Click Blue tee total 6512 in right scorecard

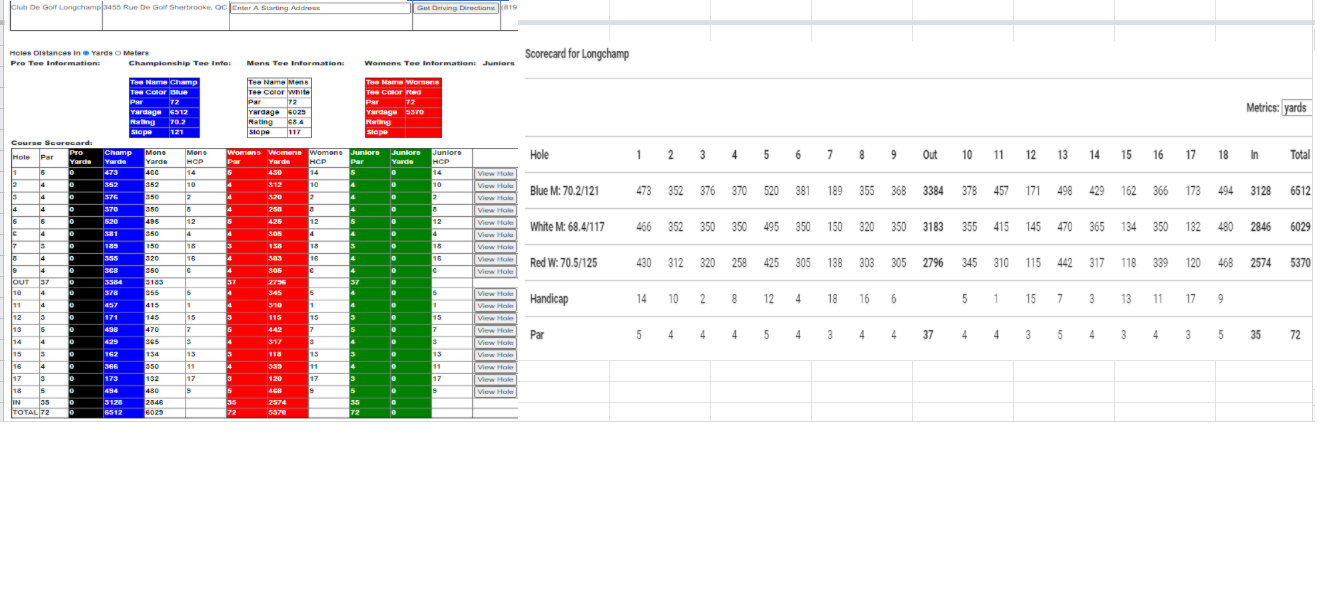coord(1300,190)
